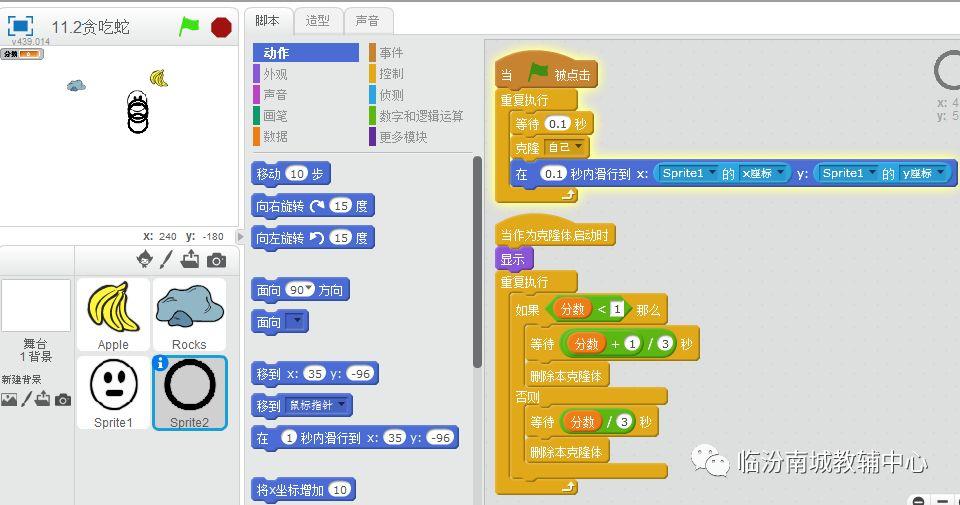Click the 0.1 seconds field in the 等待 block
The width and height of the screenshot is (960, 505).
[x=558, y=124]
